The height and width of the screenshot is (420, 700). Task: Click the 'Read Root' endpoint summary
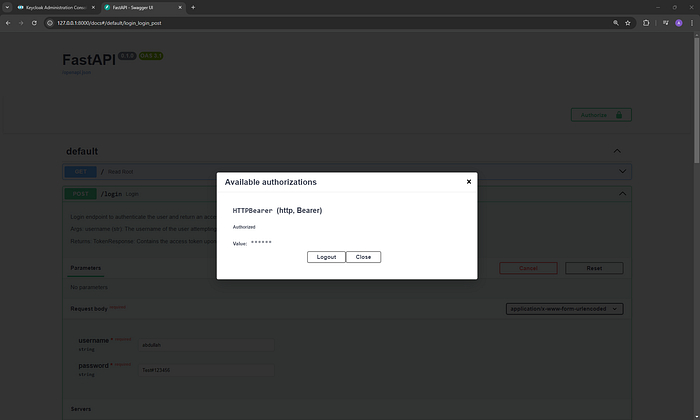[x=121, y=172]
